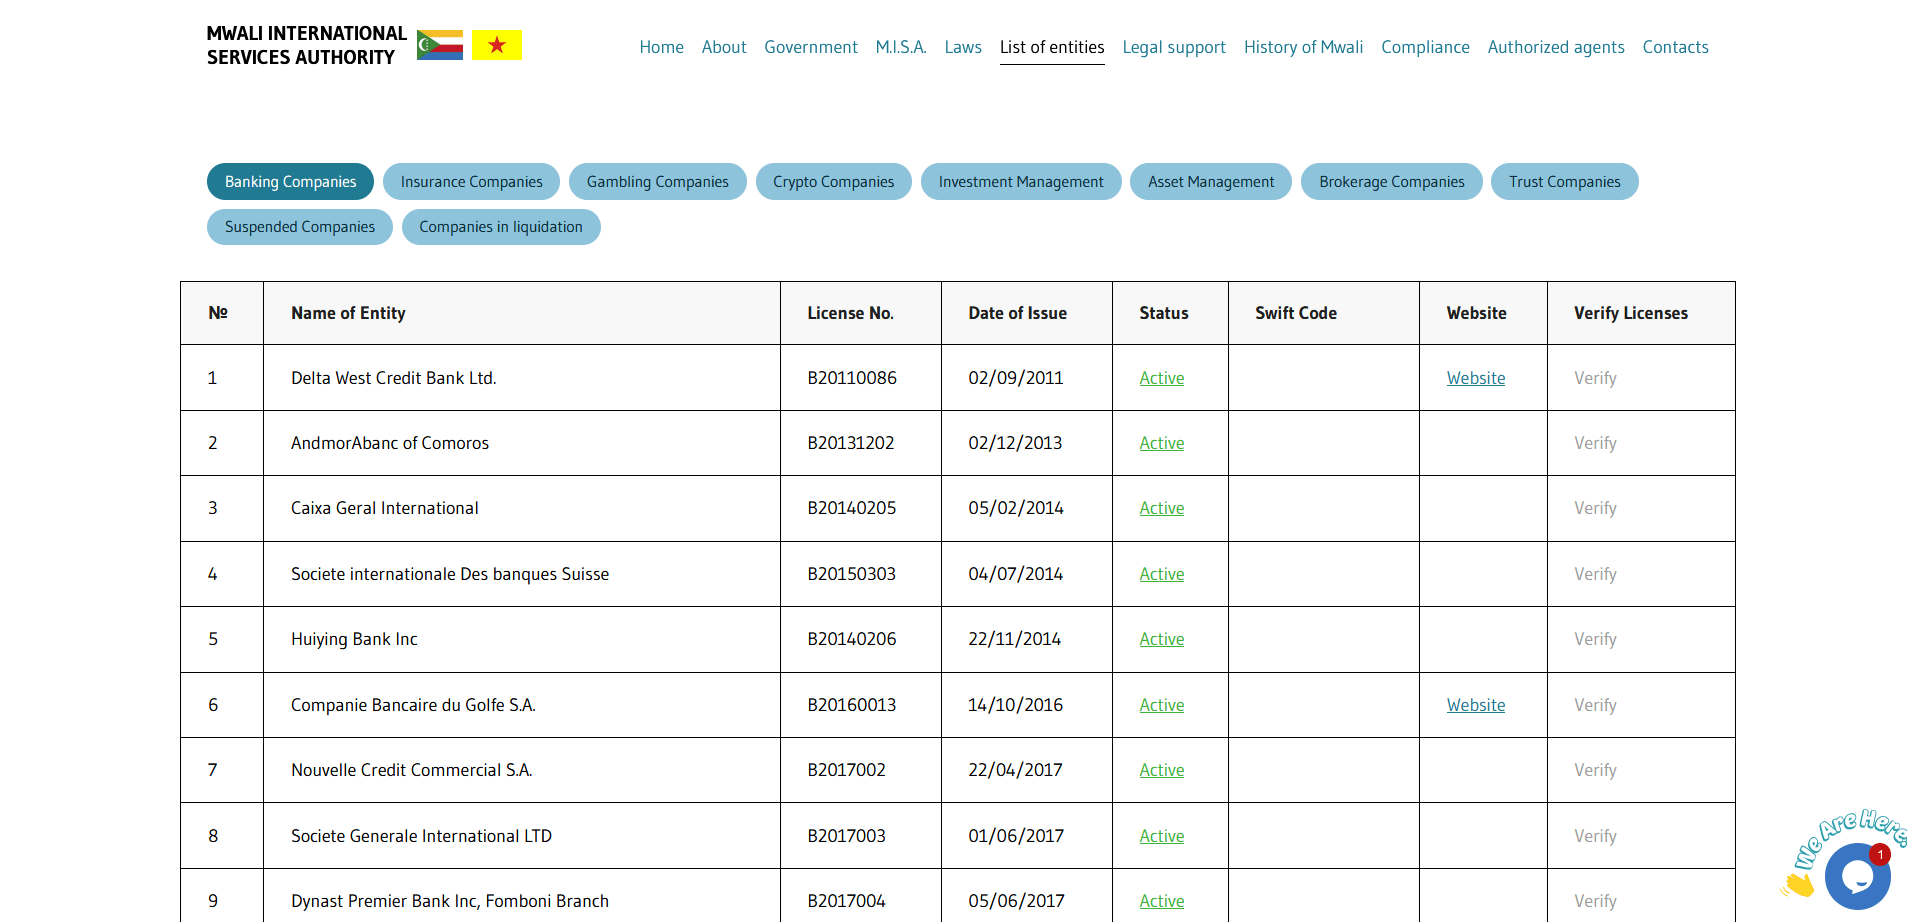Select license number B20110086
Viewport: 1907px width, 922px height.
[852, 378]
